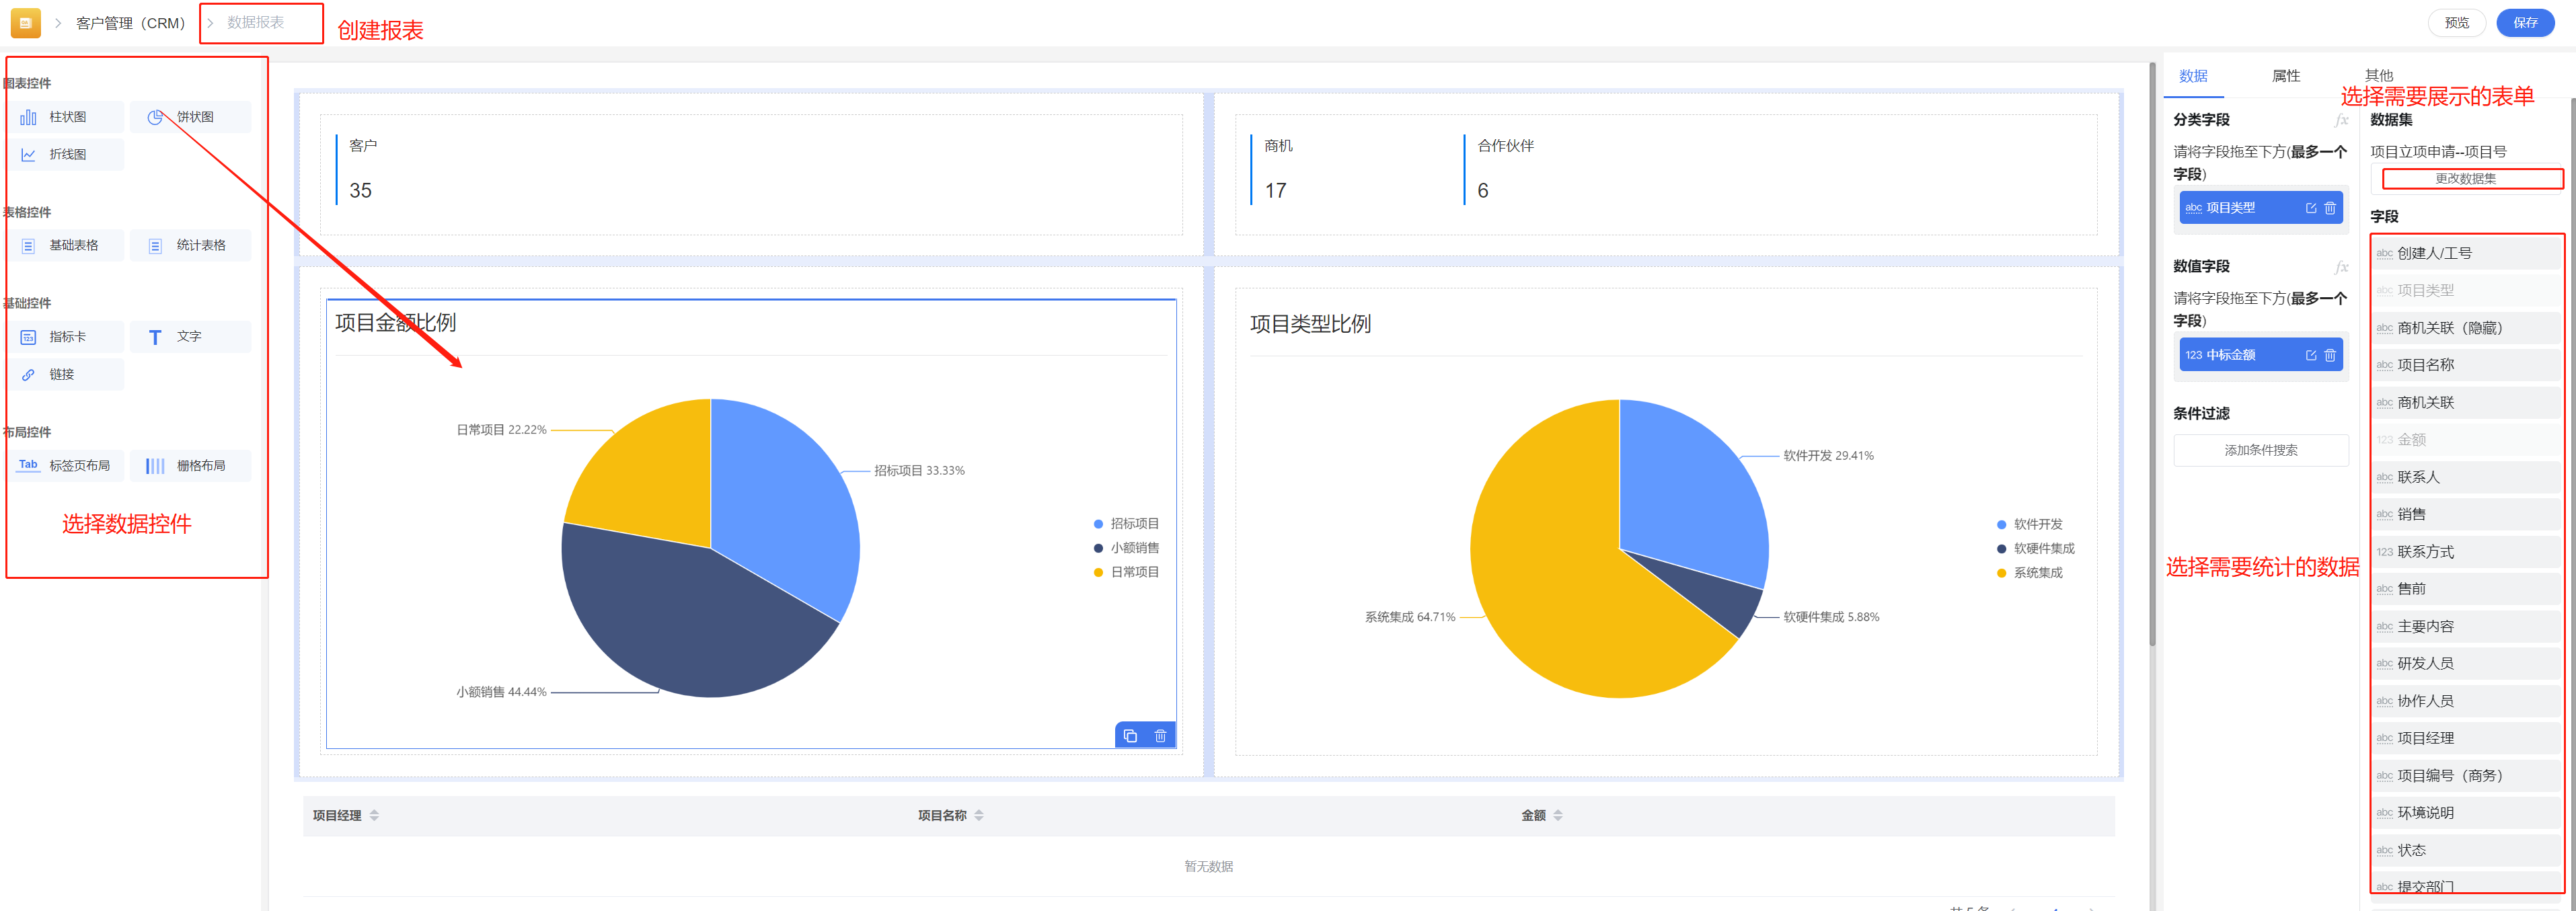The image size is (2576, 911).
Task: Add a 统计表格 statistics table widget
Action: 191,245
